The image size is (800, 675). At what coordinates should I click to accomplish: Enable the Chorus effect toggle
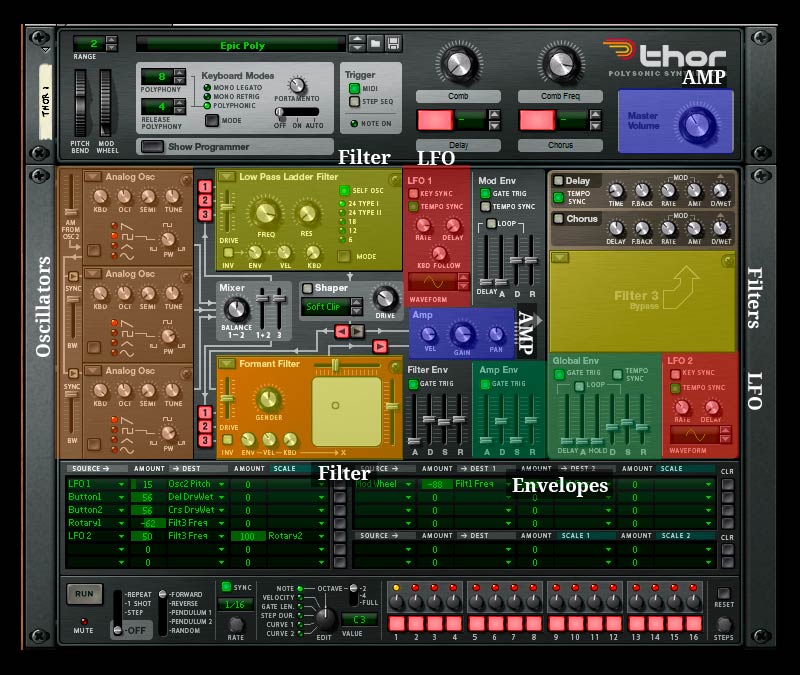(x=559, y=218)
